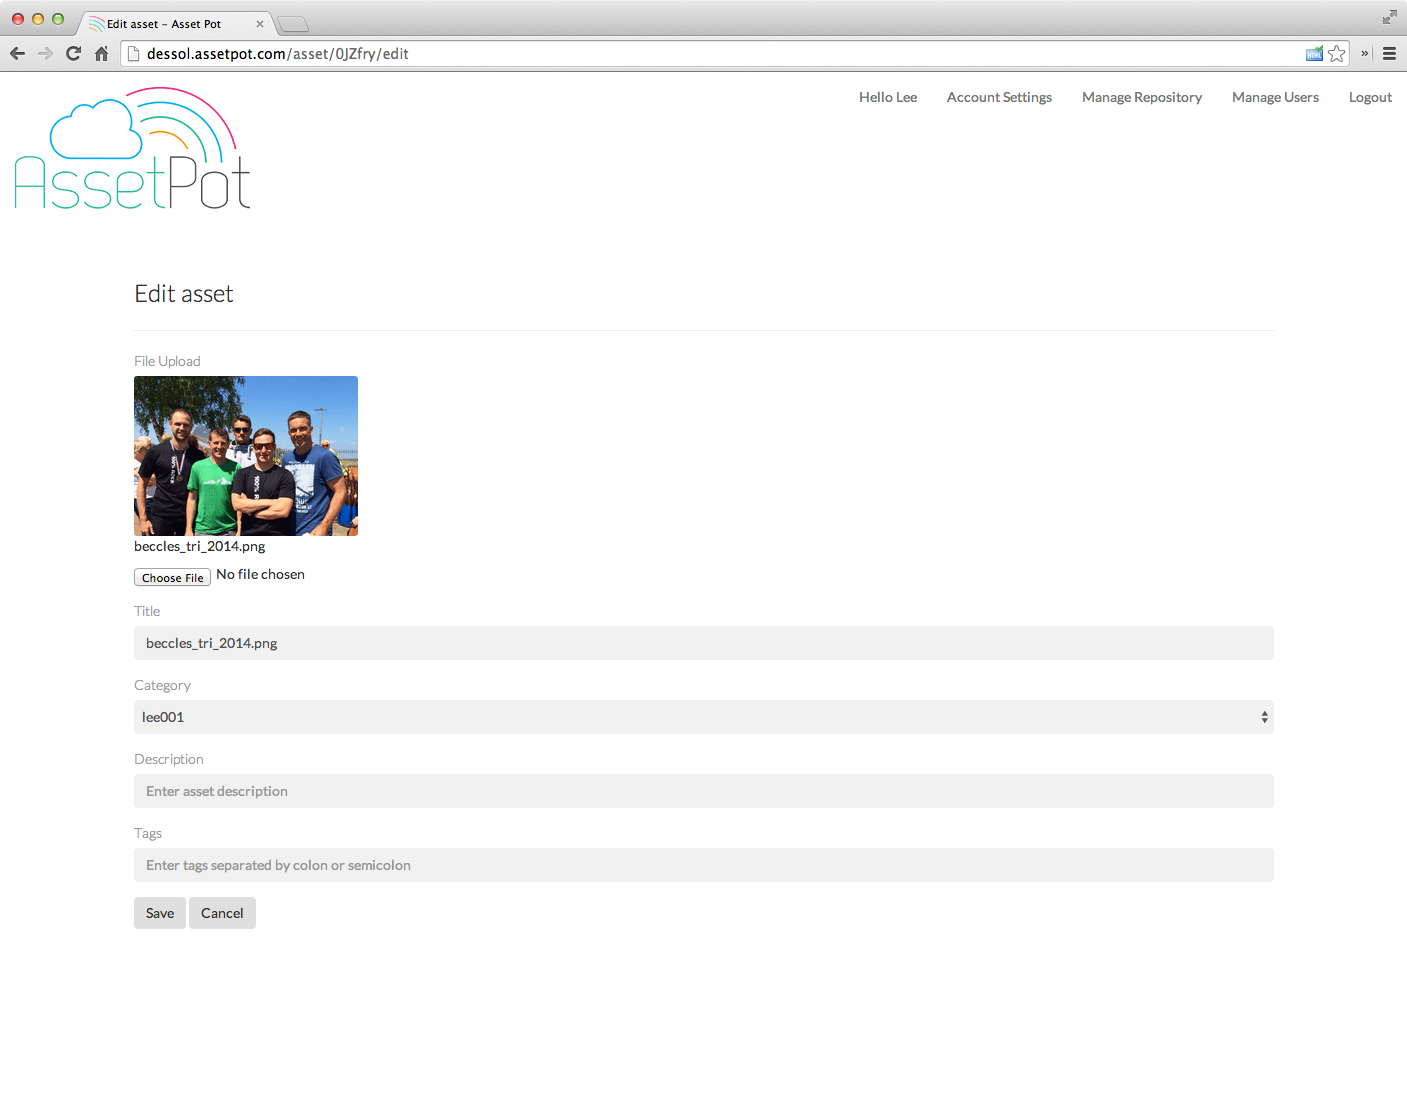Click the Tags label
Screen dimensions: 1407x1112
point(148,833)
